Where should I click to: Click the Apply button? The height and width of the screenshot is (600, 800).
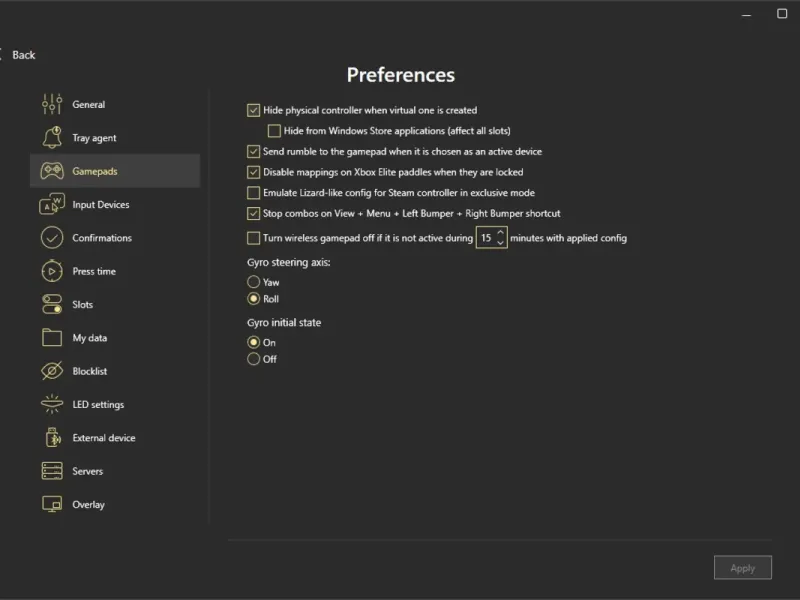point(742,568)
